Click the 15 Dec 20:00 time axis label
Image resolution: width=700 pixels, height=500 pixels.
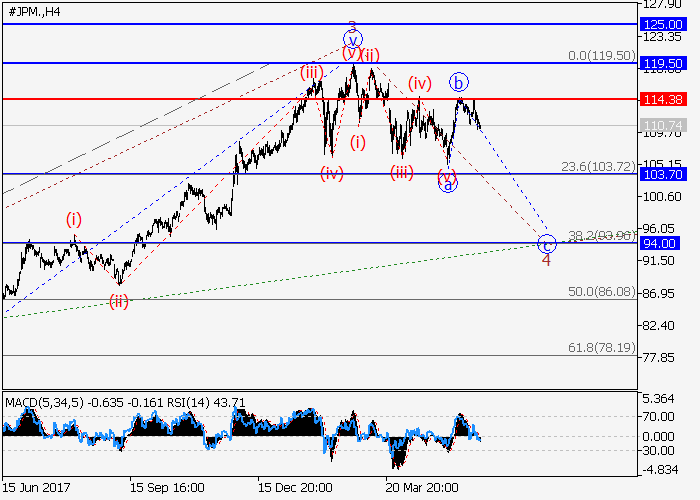click(296, 487)
